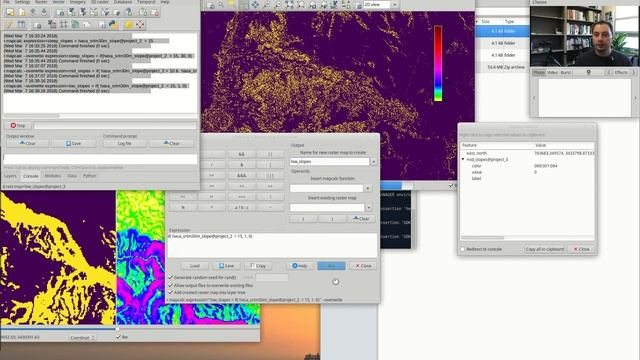Image resolution: width=640 pixels, height=360 pixels.
Task: Toggle Render checkbox in lower map display
Action: point(118,337)
